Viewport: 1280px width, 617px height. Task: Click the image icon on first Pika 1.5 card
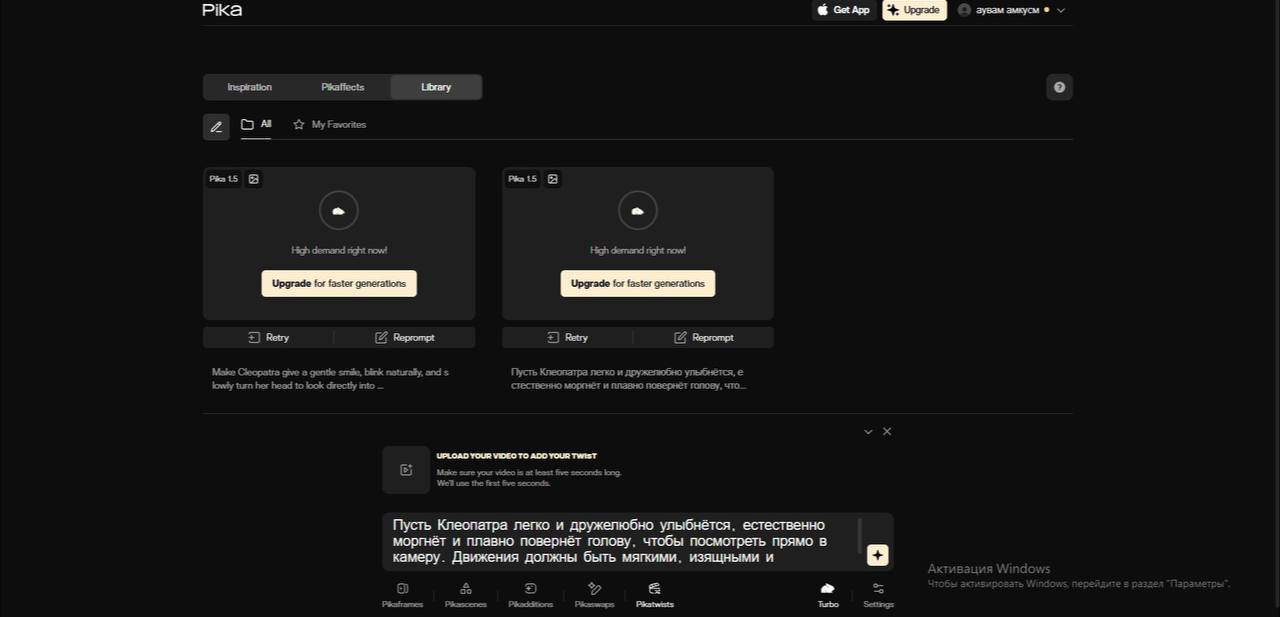click(x=254, y=179)
